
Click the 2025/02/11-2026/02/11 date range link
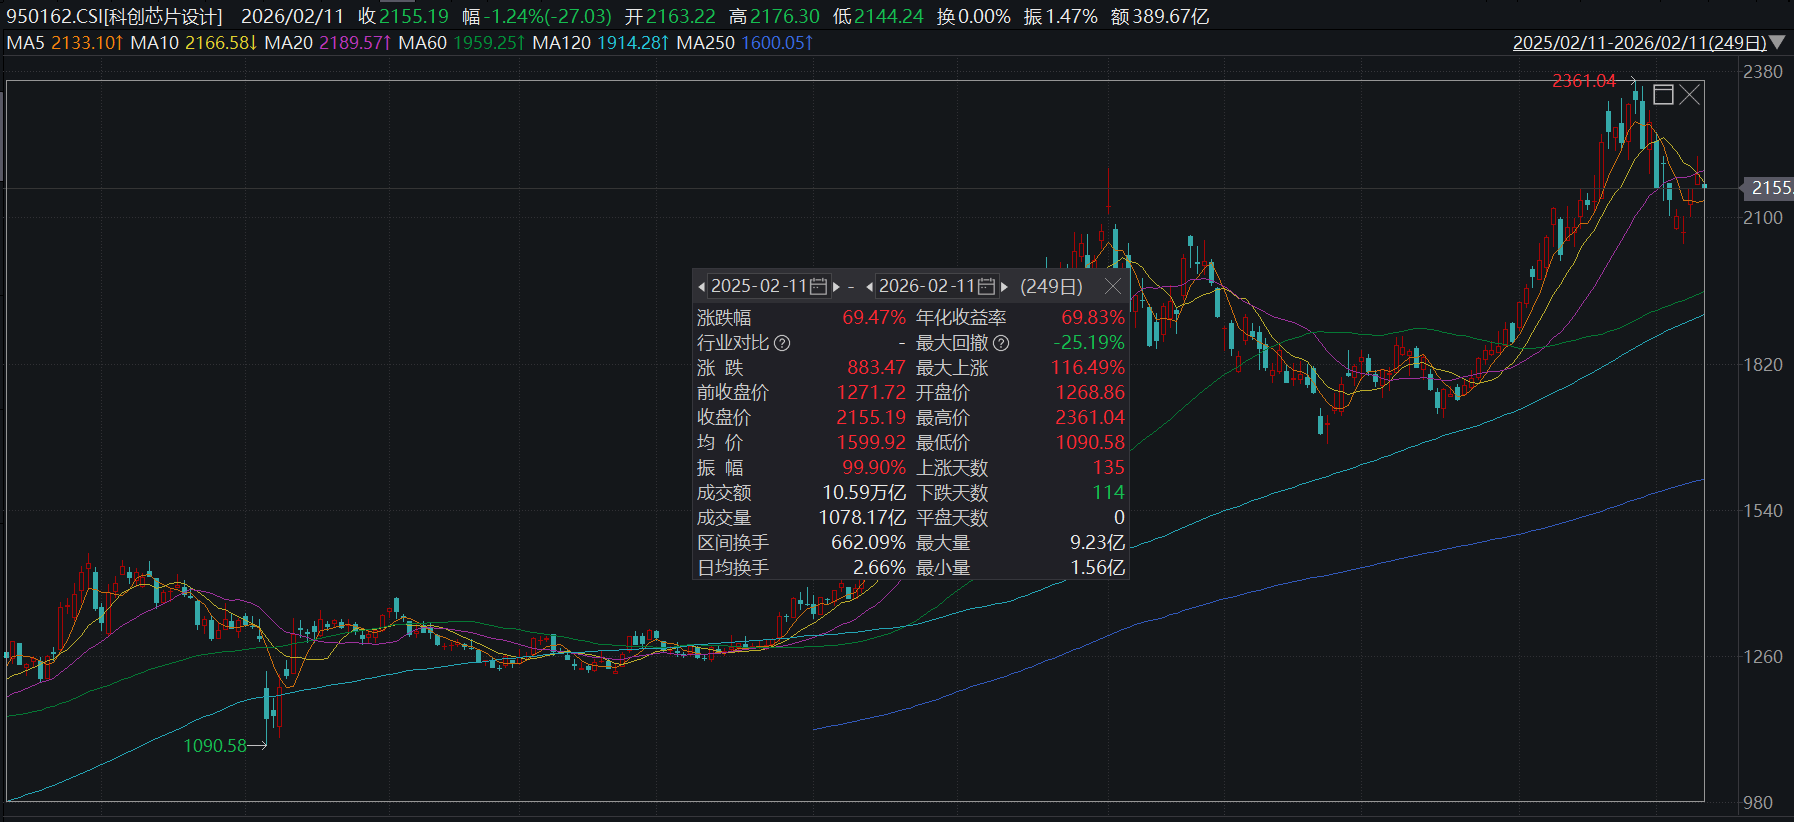[1638, 43]
